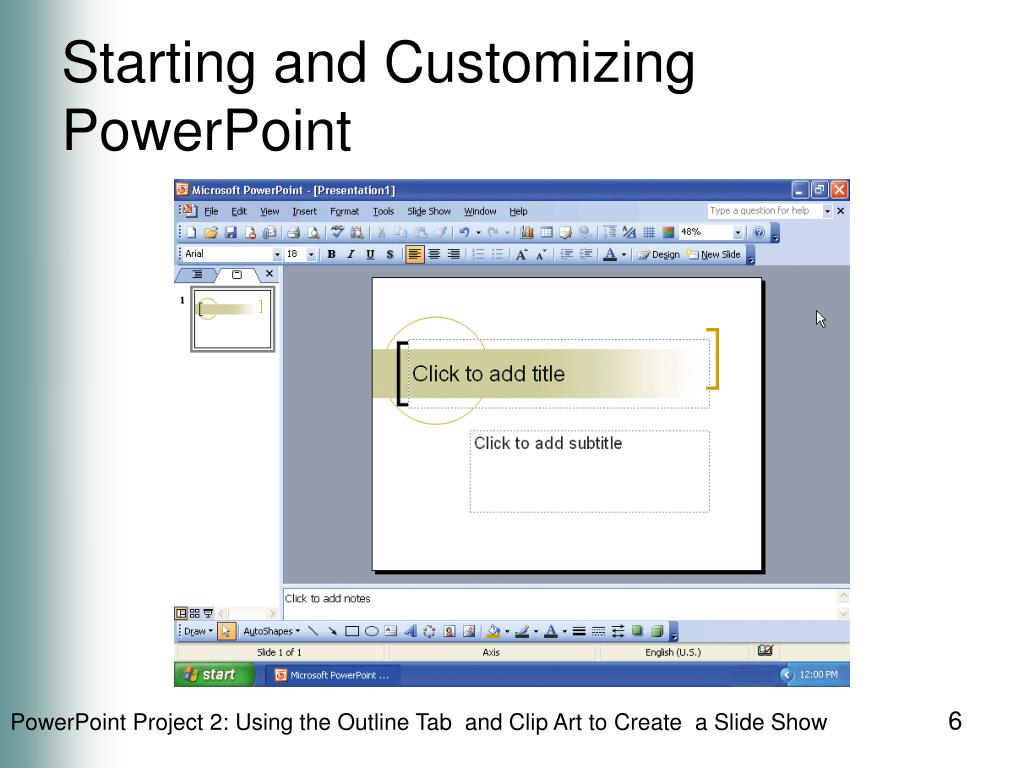Open the Formatting toolbar font color dropdown arrow
This screenshot has height=768, width=1024.
tap(624, 255)
